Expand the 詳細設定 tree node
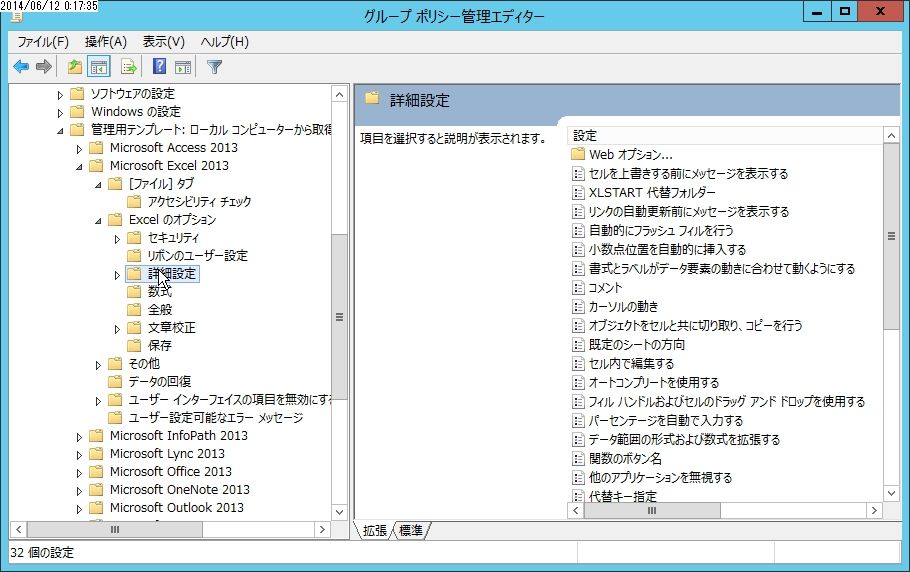910x572 pixels. [x=117, y=274]
